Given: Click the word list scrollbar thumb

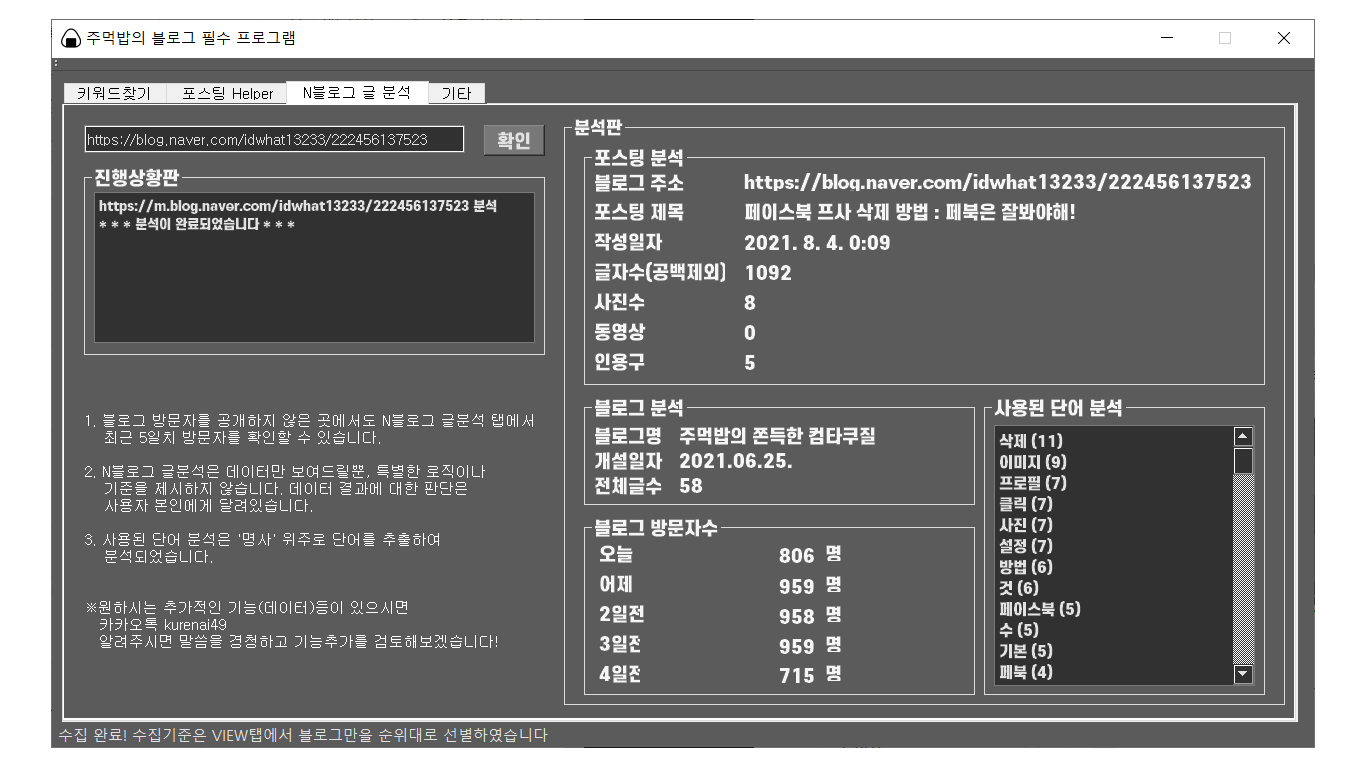Looking at the screenshot, I should click(1243, 461).
